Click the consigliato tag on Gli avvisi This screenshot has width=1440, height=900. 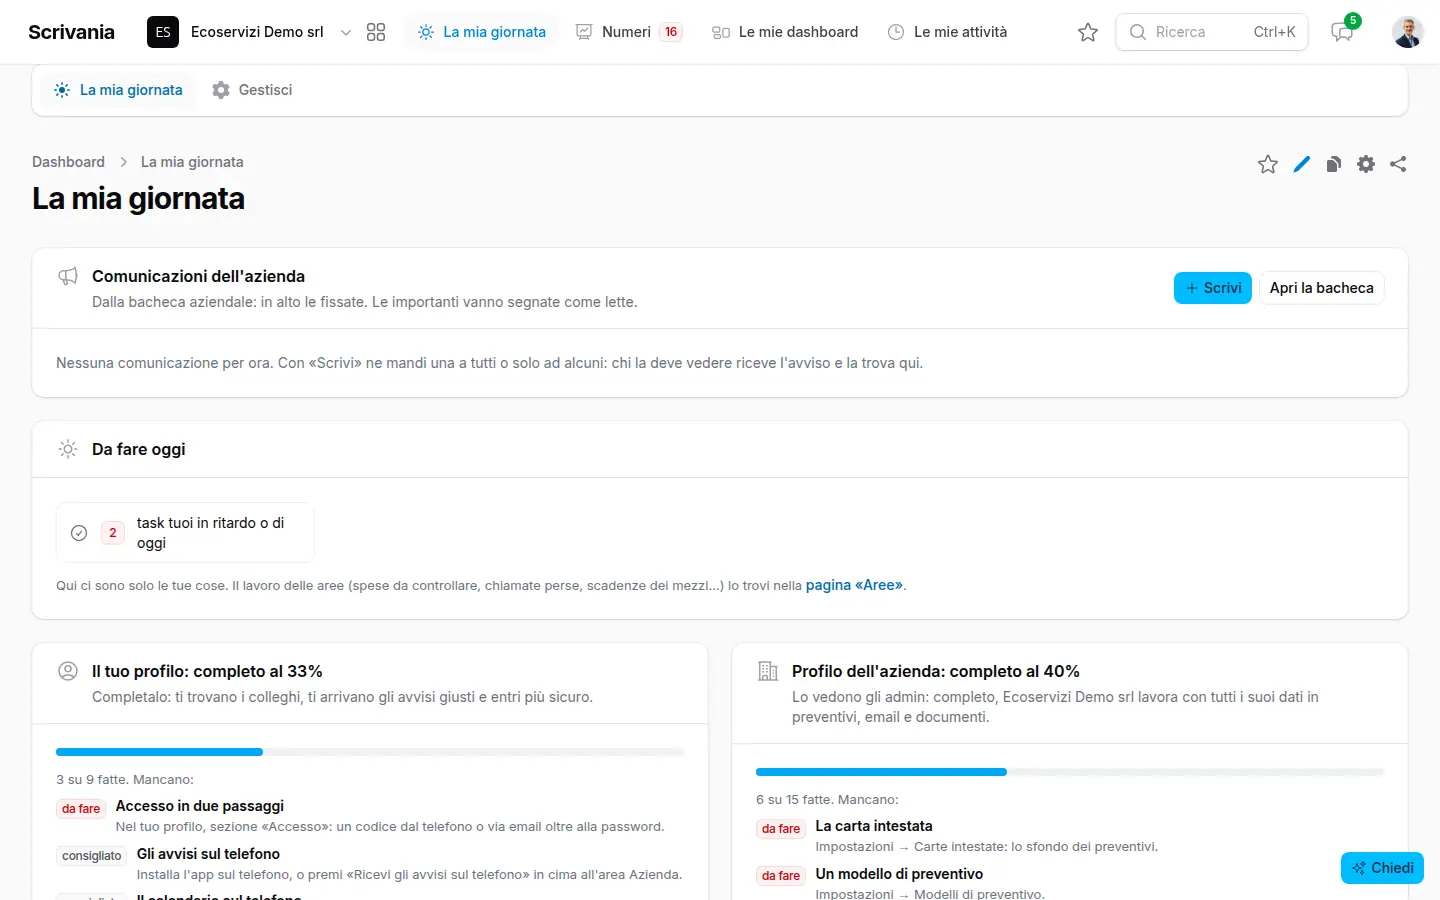point(92,856)
